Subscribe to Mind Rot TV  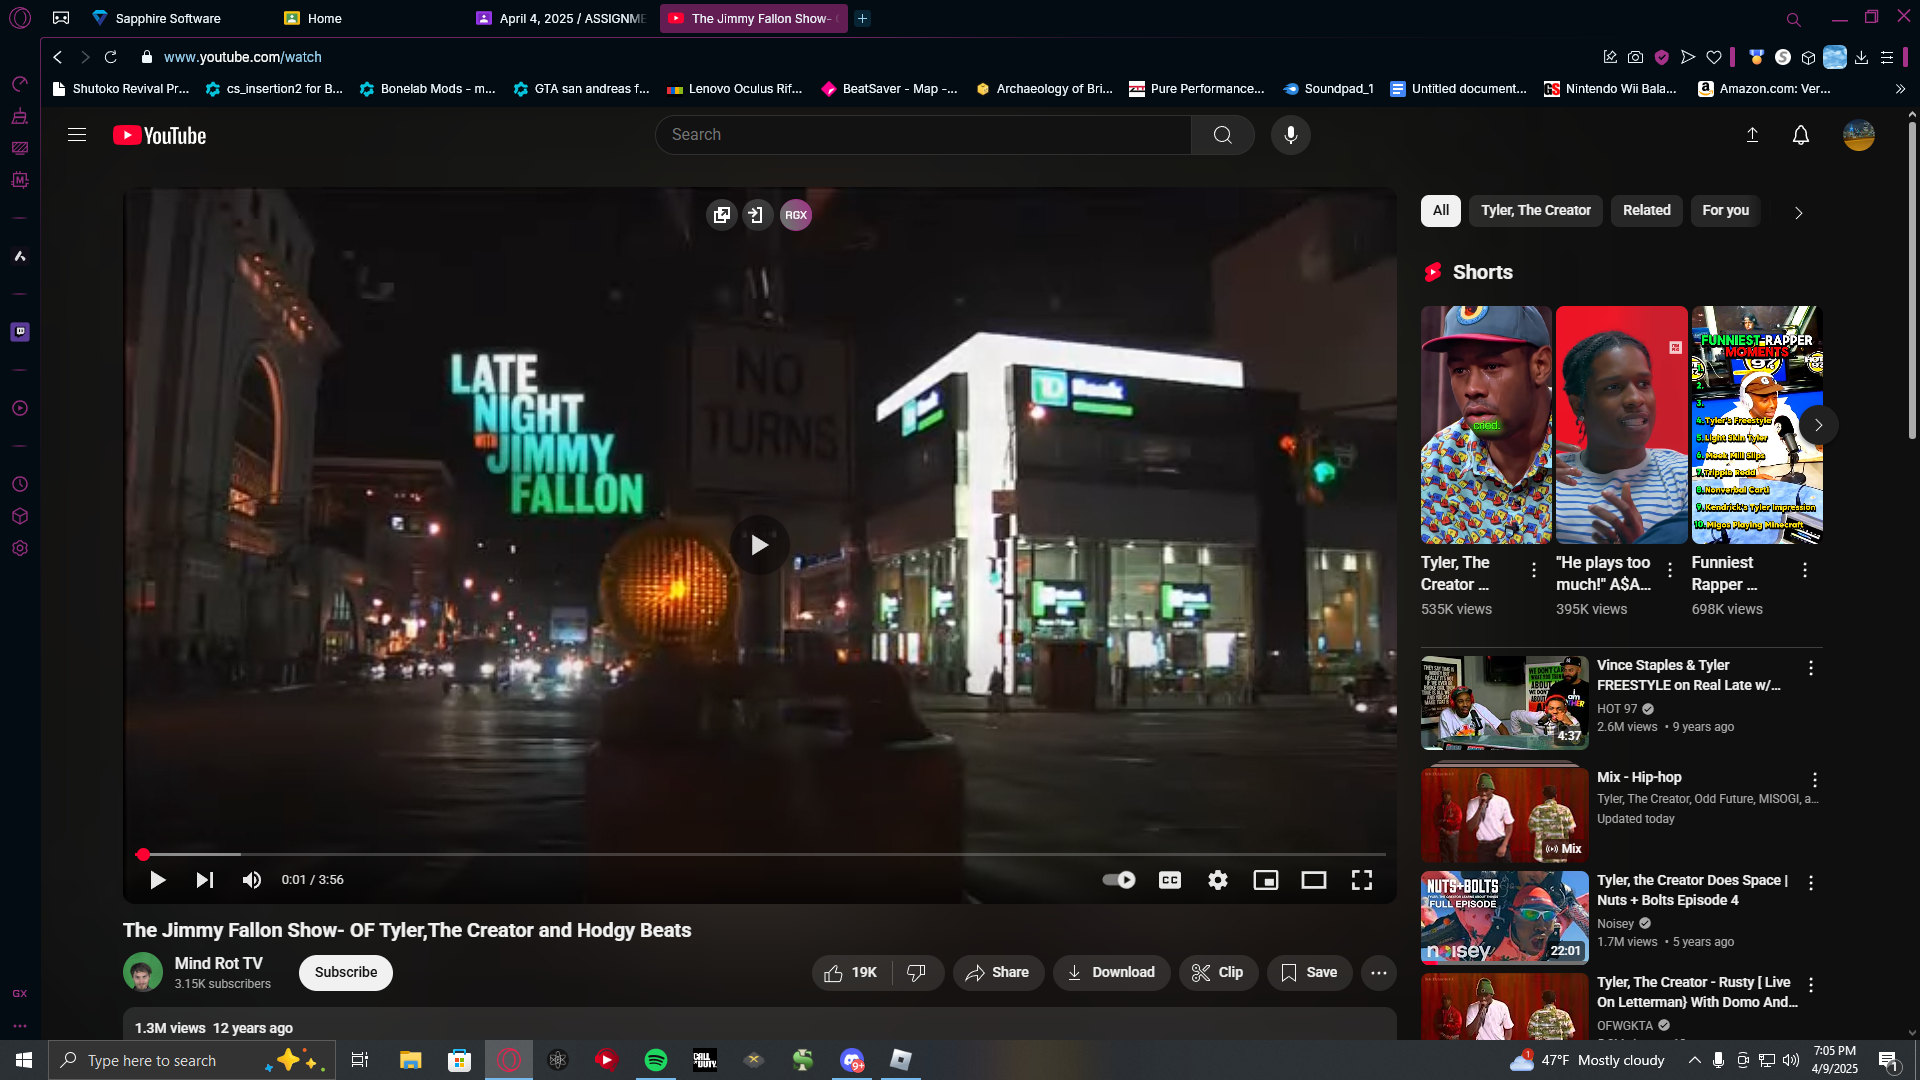[x=346, y=972]
